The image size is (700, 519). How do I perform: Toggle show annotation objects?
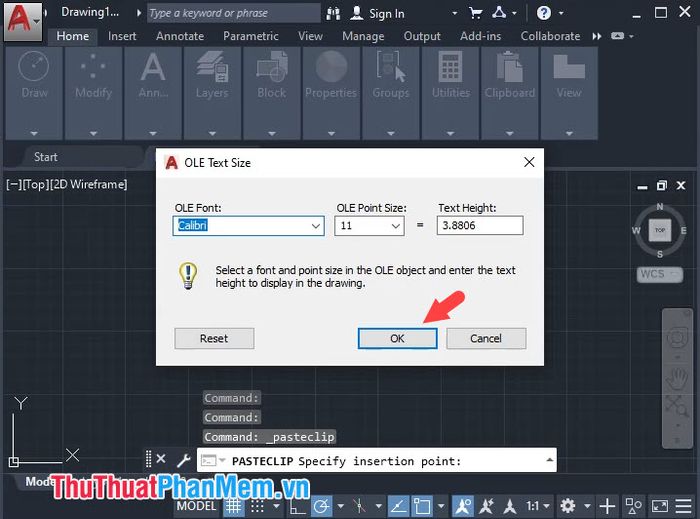[x=462, y=506]
